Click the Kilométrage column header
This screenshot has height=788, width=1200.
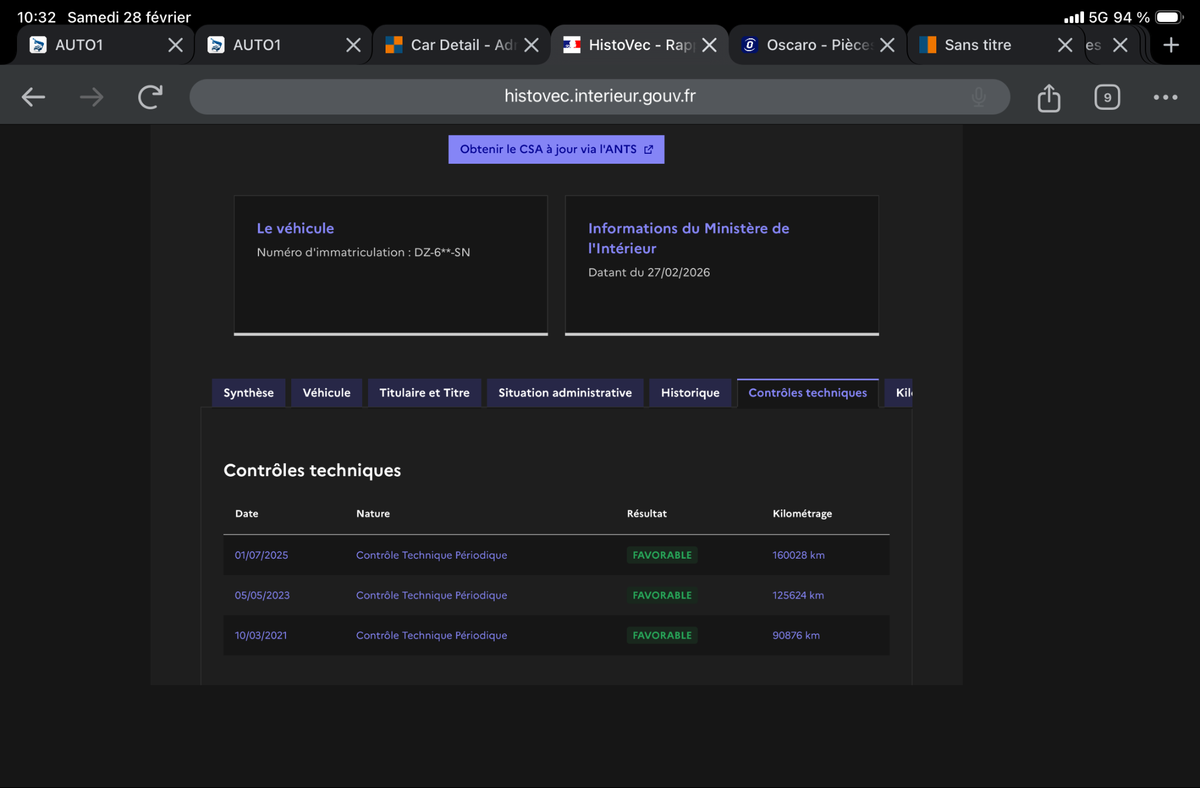point(802,514)
